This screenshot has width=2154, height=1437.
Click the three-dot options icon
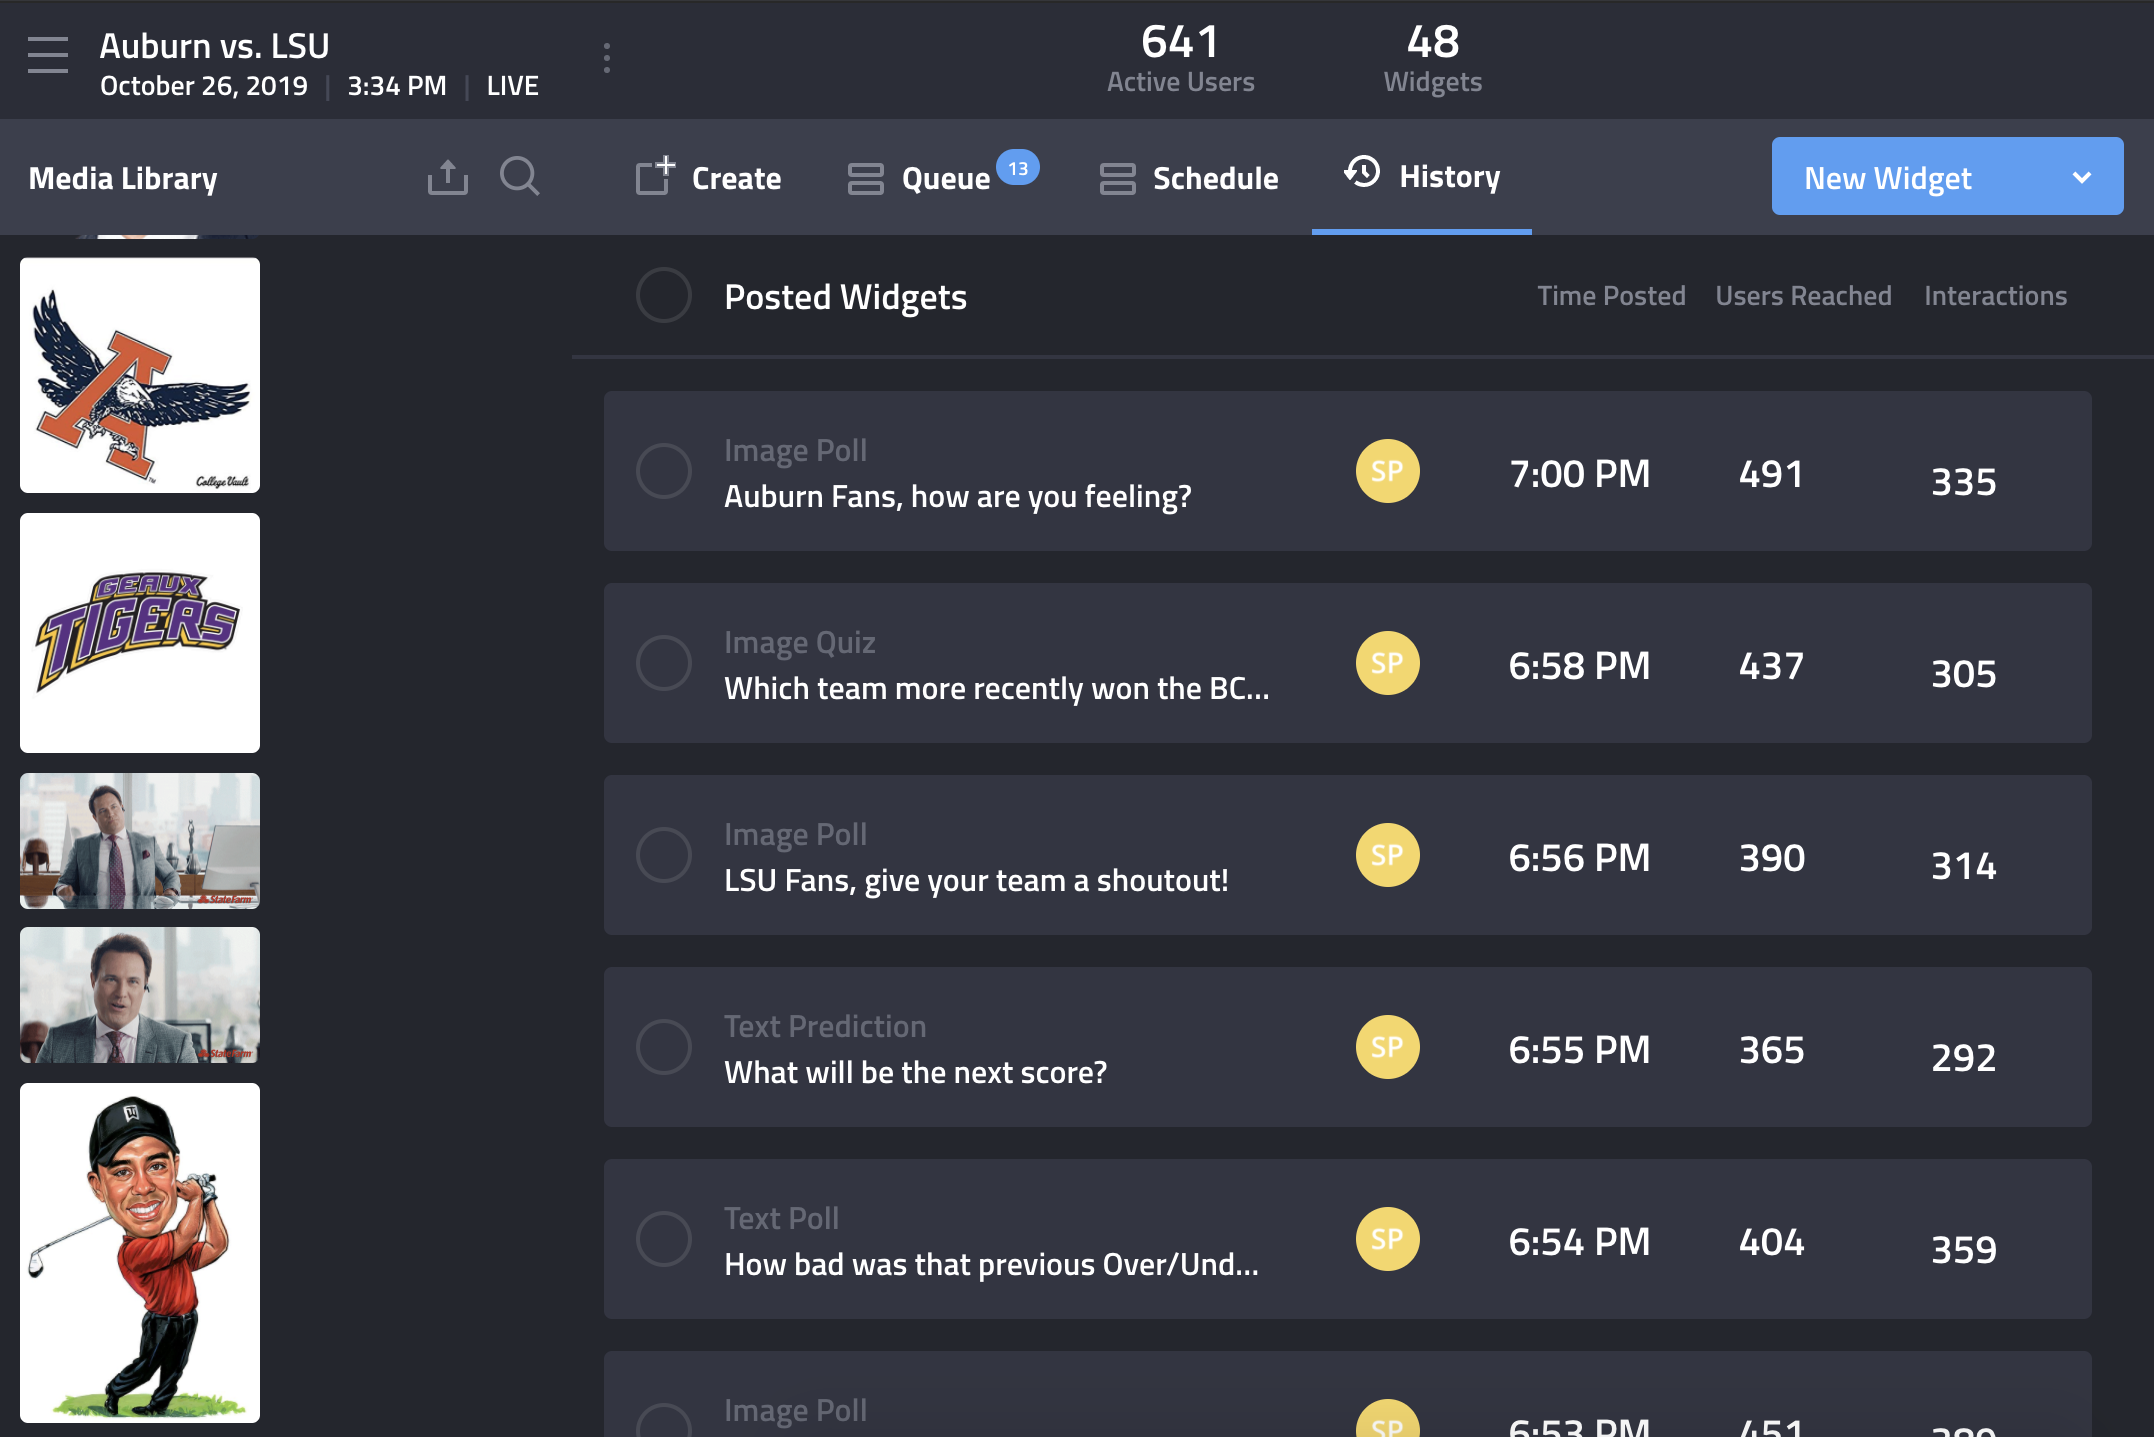coord(607,58)
